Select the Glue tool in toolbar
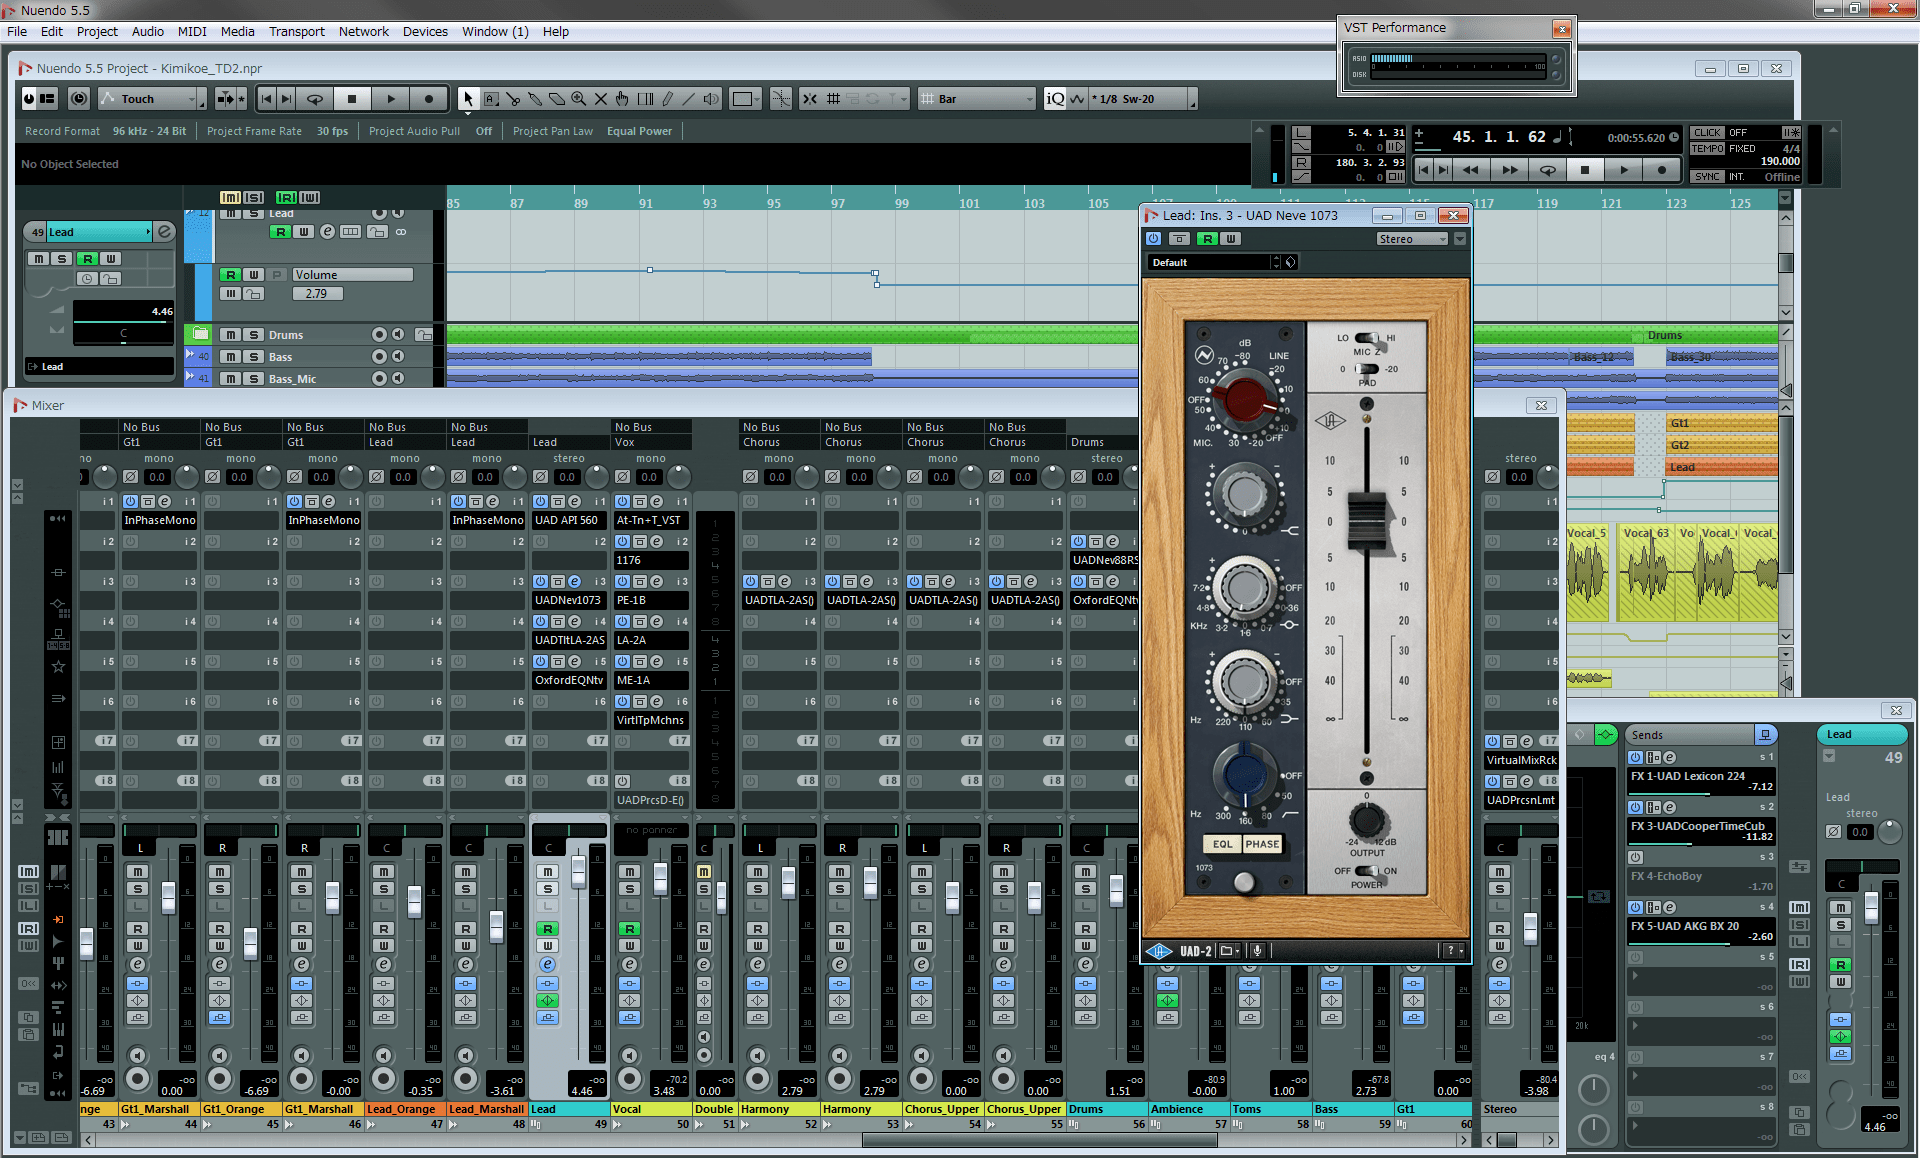 (x=535, y=99)
